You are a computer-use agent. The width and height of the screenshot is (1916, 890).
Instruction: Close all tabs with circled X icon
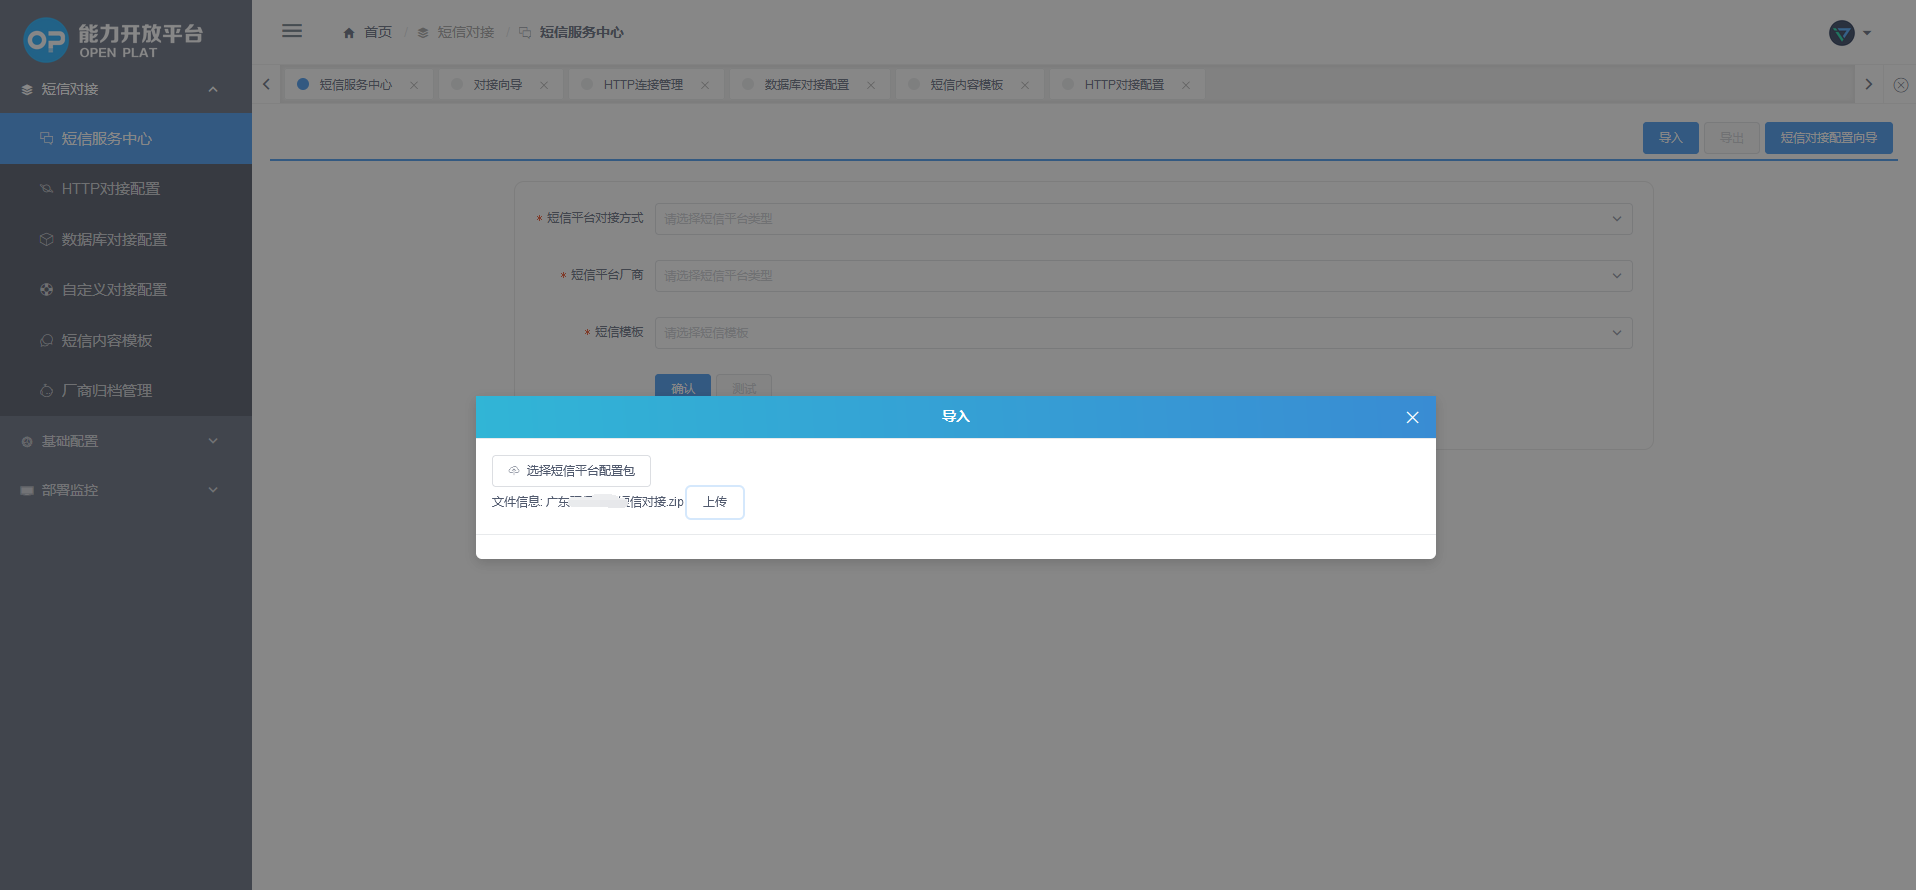point(1900,85)
